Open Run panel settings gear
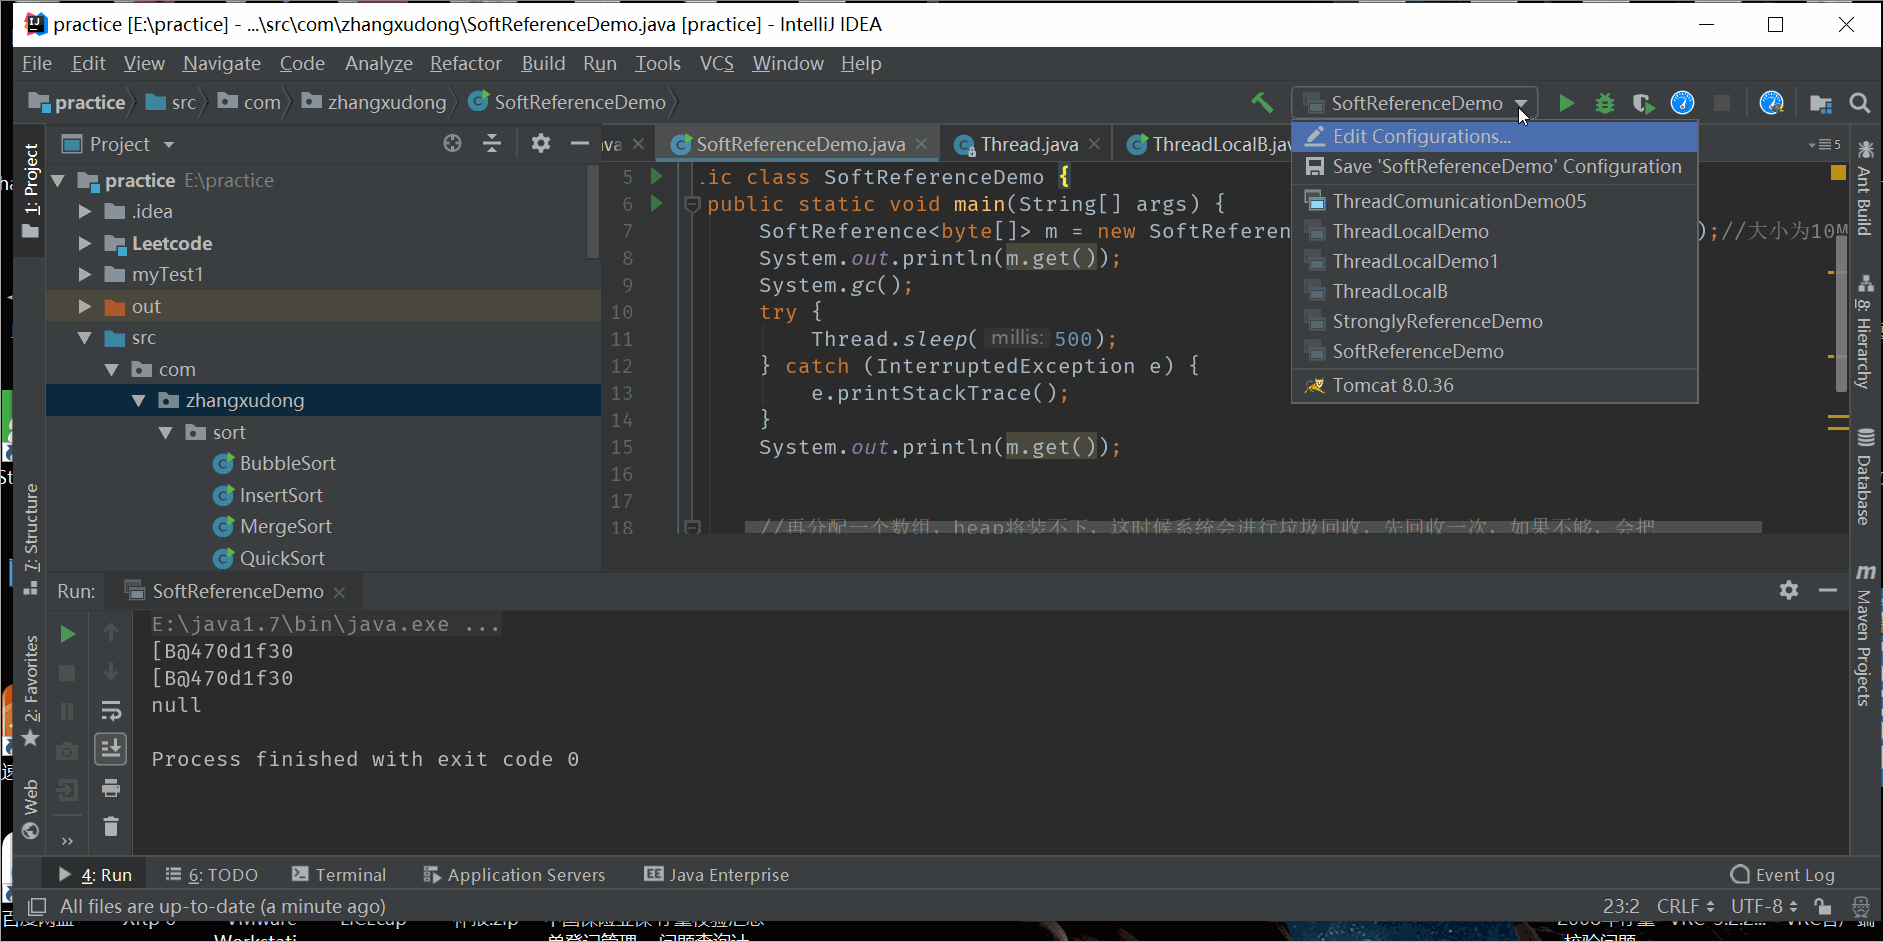 pos(1789,590)
